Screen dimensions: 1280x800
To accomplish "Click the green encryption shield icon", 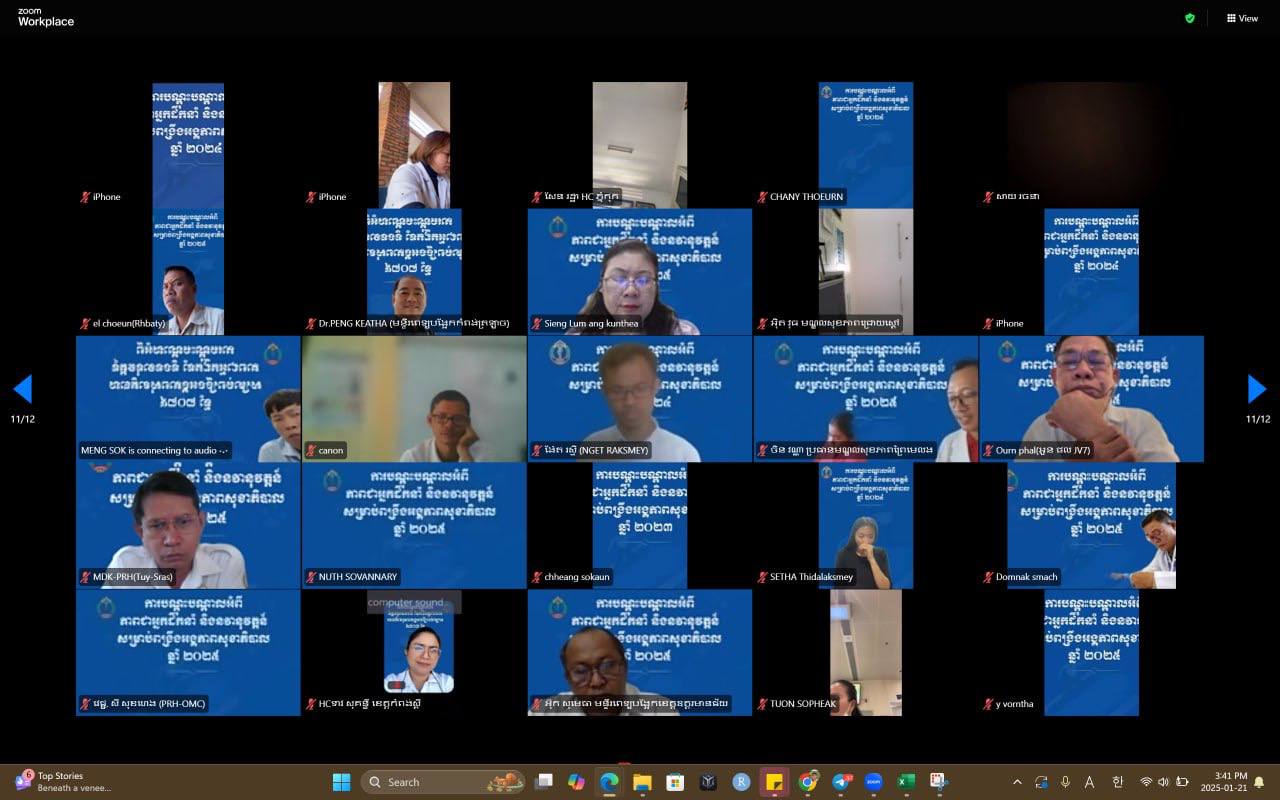I will (x=1189, y=18).
